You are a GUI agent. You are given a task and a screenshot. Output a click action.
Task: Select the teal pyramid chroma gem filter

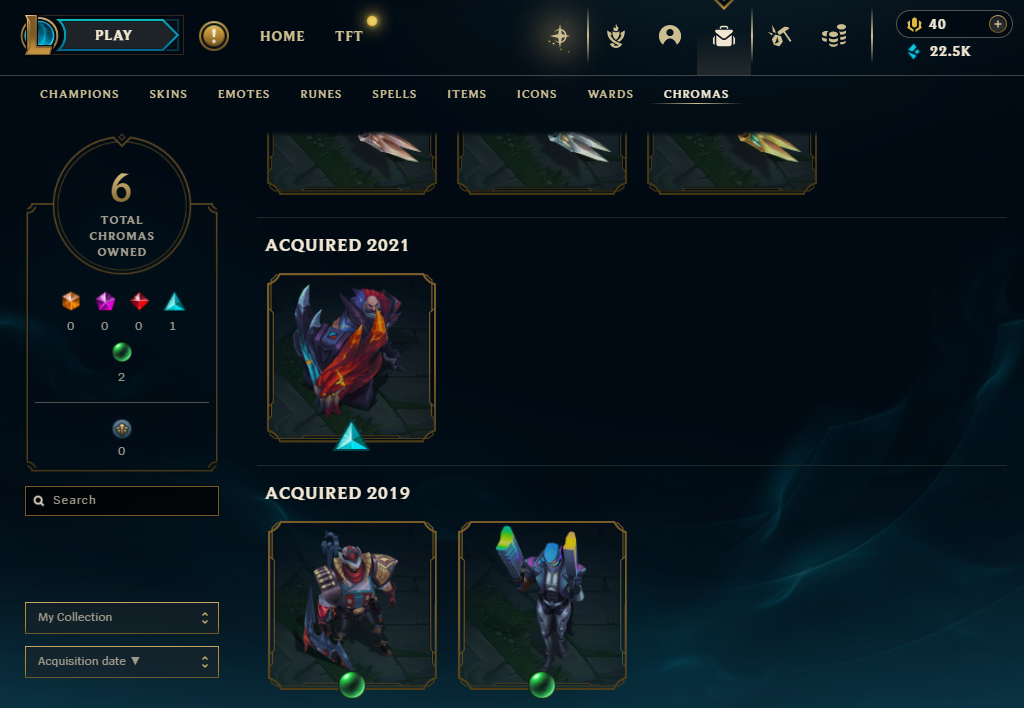coord(174,302)
